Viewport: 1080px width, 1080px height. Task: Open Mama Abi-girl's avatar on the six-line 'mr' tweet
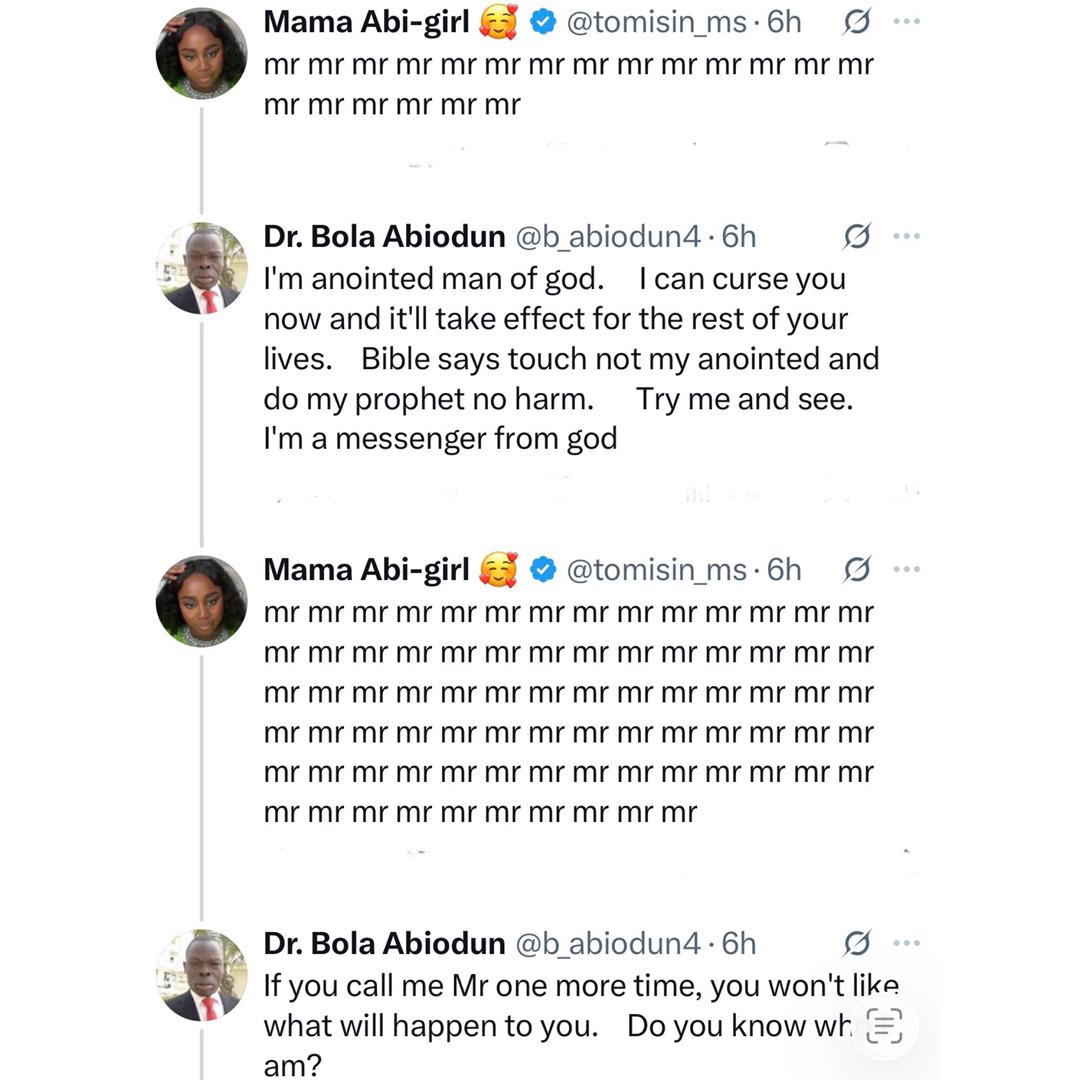click(x=201, y=601)
